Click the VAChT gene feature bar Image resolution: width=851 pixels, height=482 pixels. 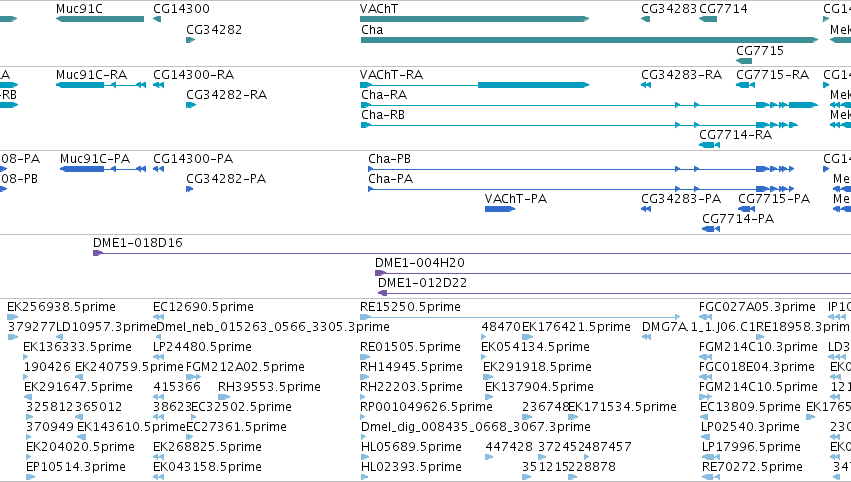[474, 19]
